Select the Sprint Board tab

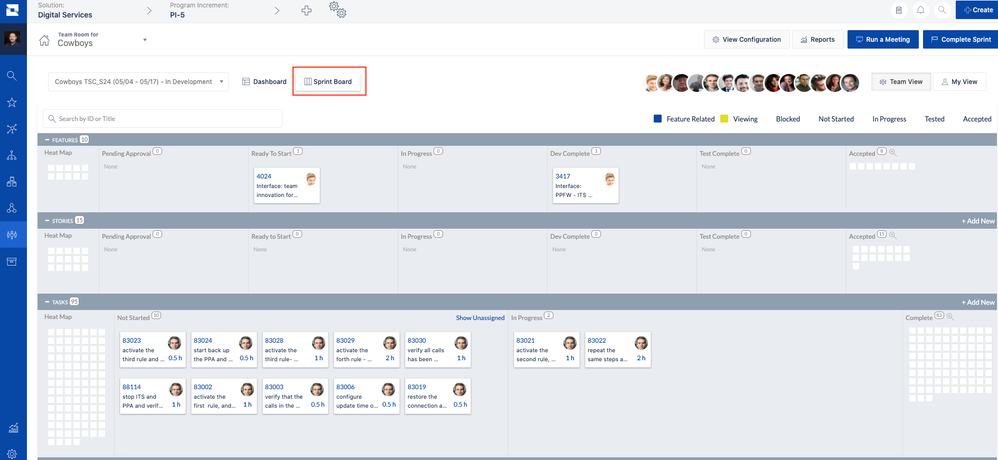click(329, 82)
